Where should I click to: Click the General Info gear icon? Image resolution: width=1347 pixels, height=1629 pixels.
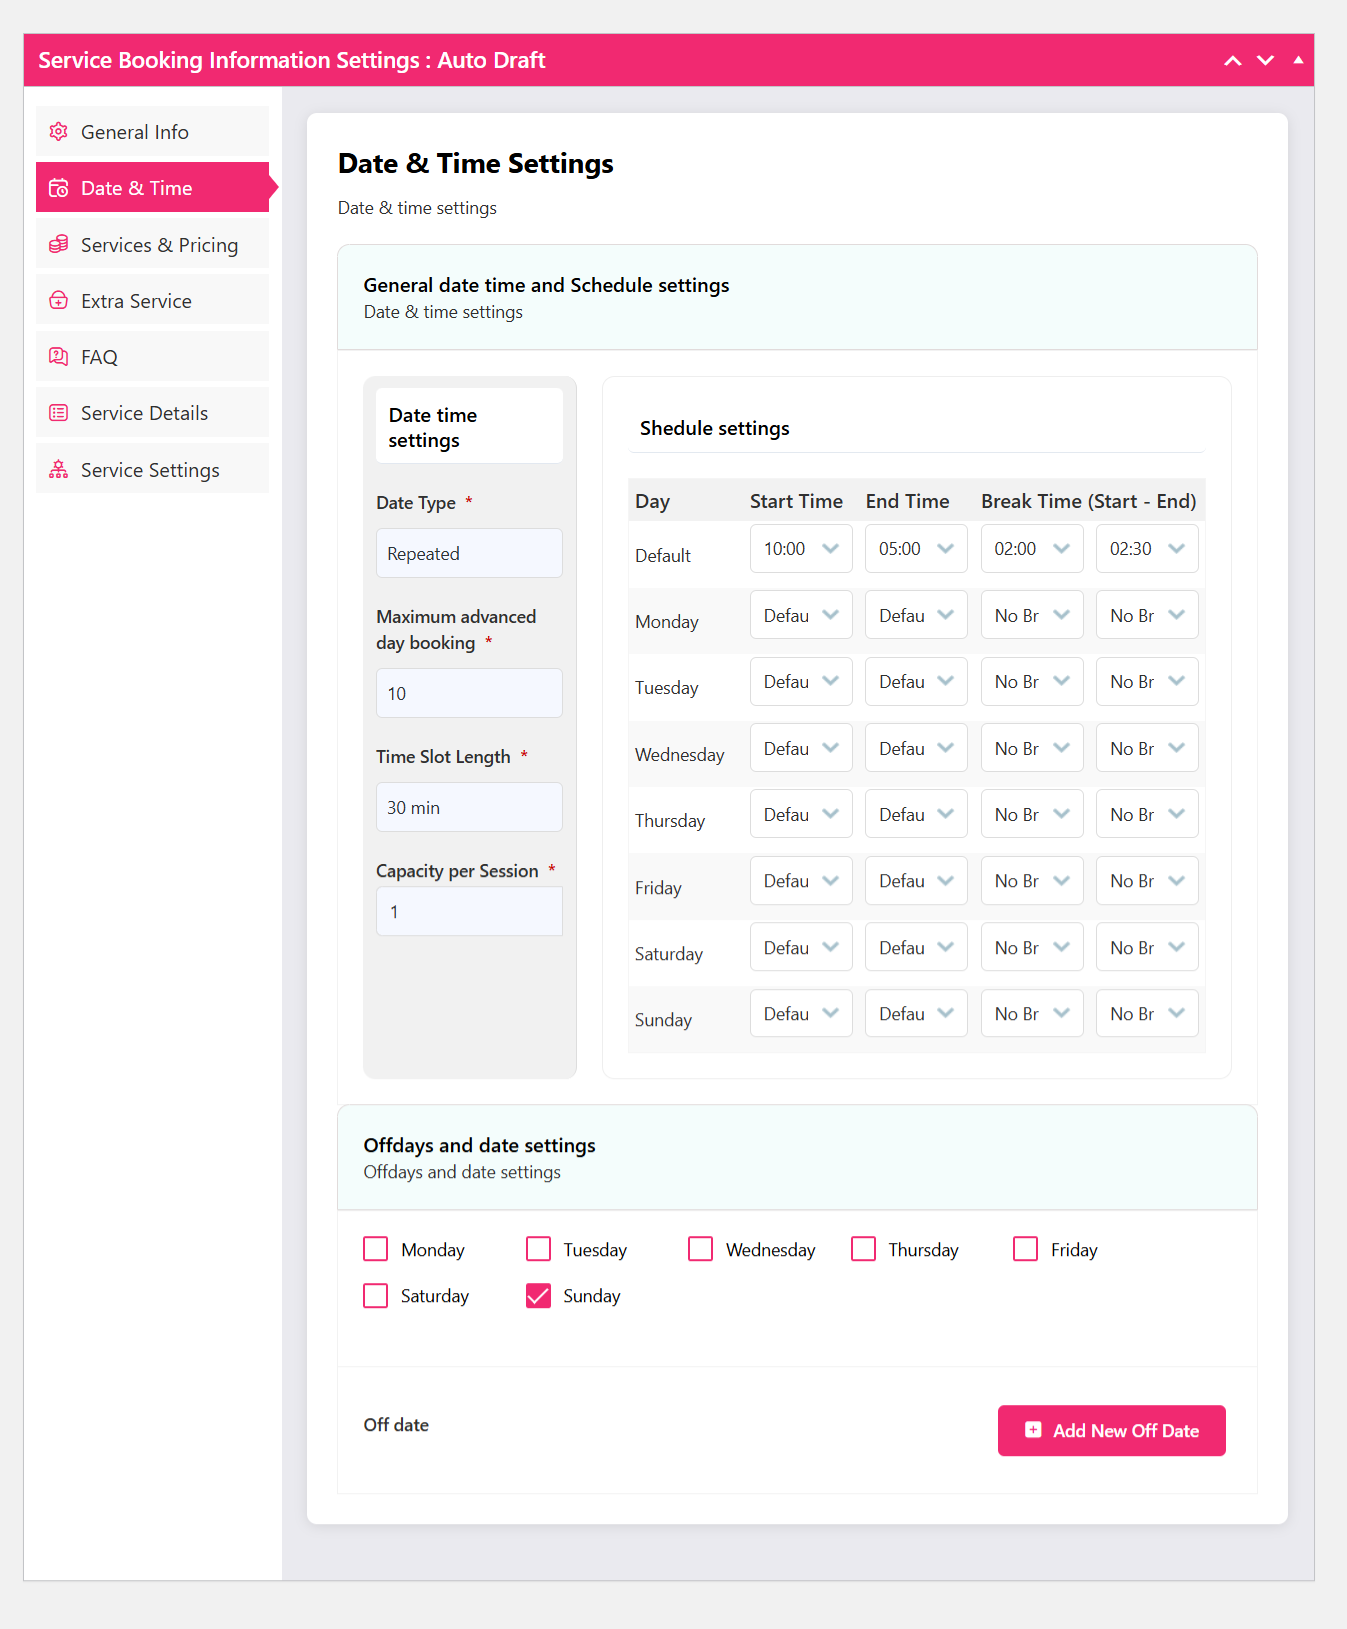tap(59, 132)
